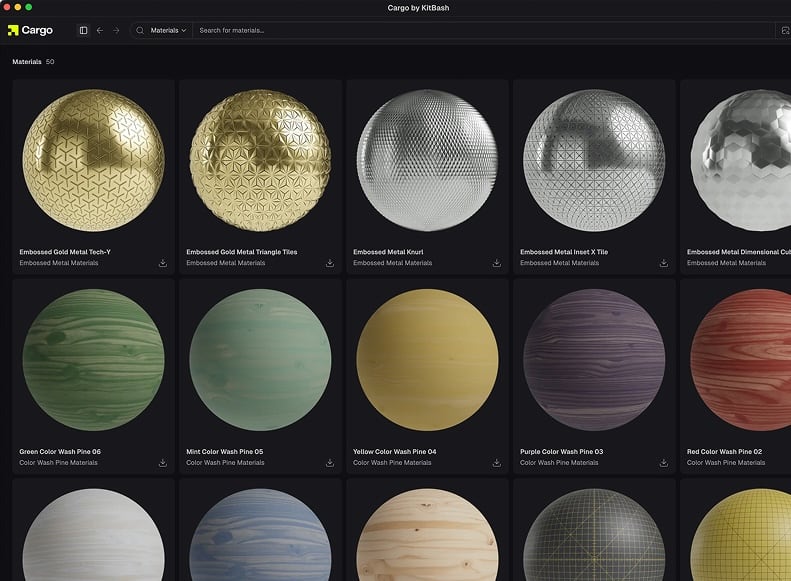Open Color Wash Pine Materials under Green Pine

[x=58, y=463]
